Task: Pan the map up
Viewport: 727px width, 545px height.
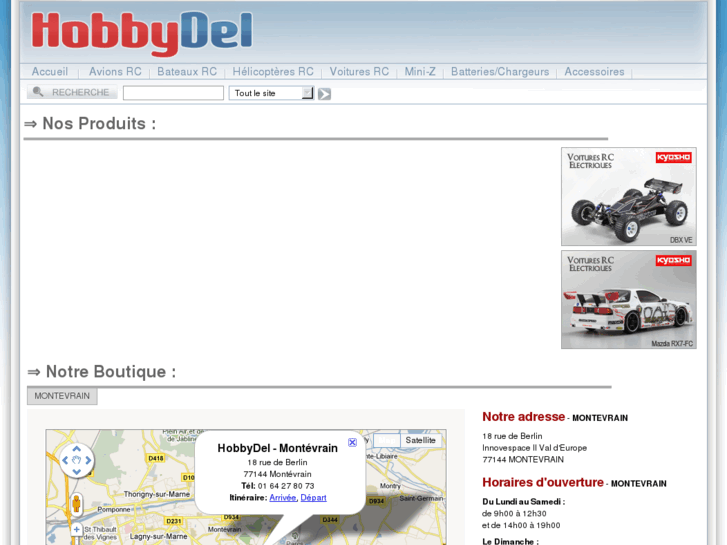Action: (x=77, y=449)
